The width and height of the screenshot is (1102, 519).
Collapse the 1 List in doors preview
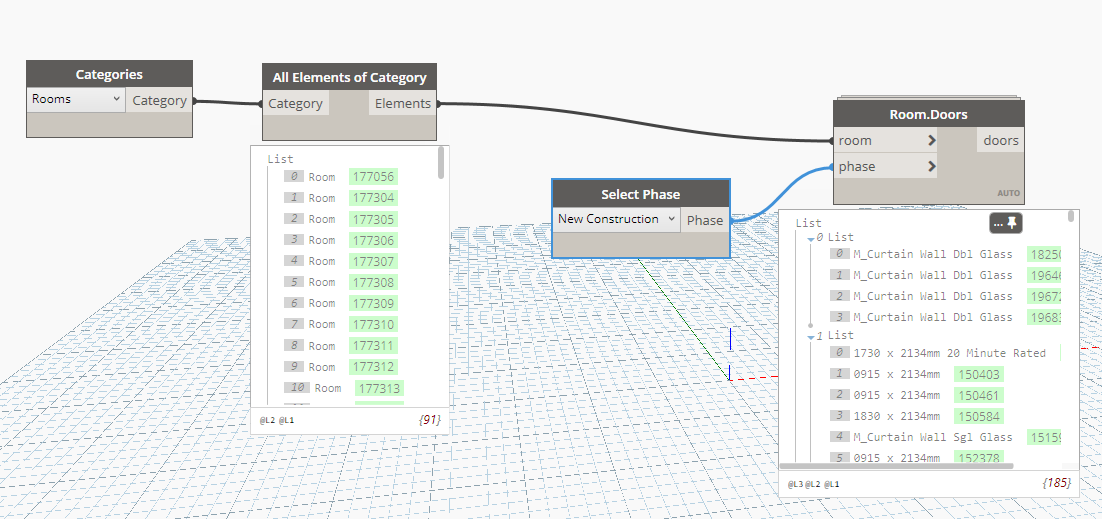click(810, 337)
